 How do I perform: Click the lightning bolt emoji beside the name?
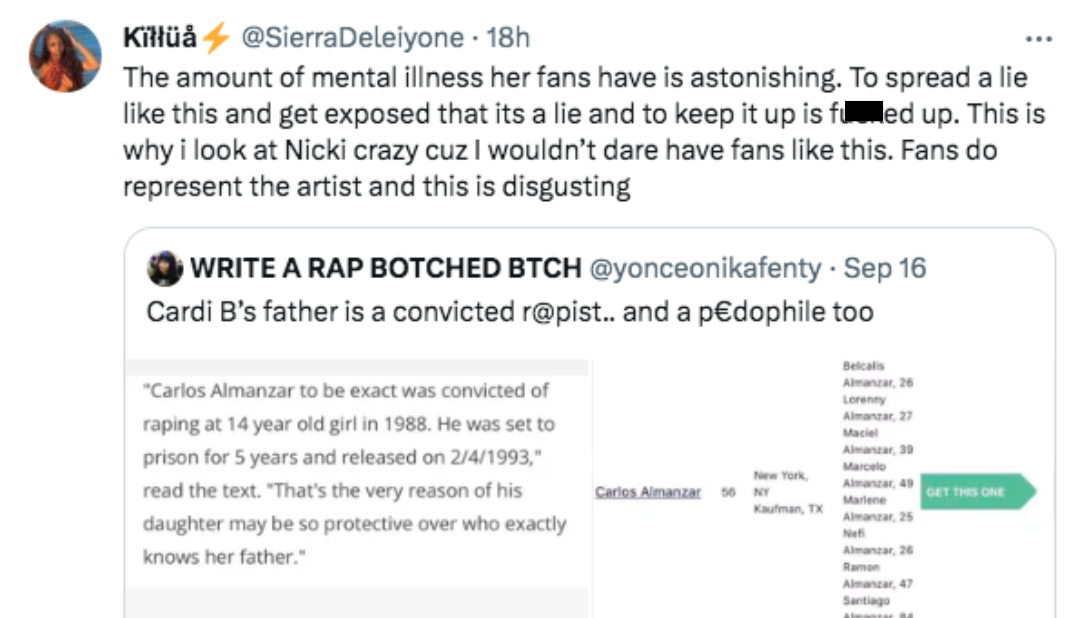pos(216,38)
